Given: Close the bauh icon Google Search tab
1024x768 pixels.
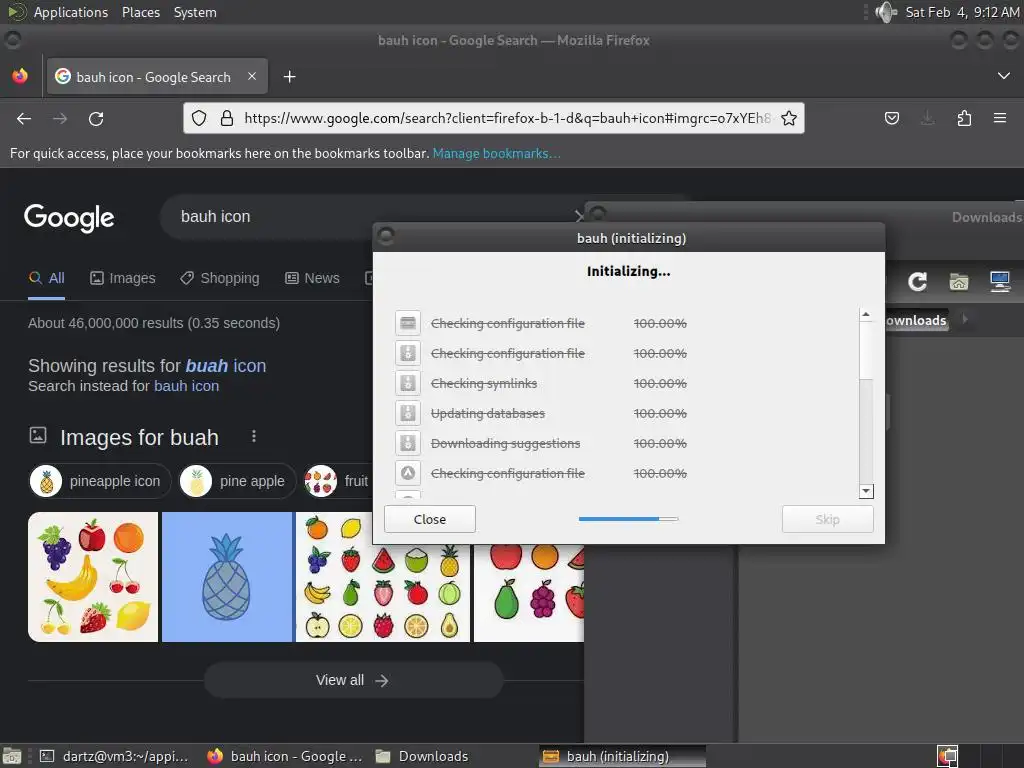Looking at the screenshot, I should [252, 76].
